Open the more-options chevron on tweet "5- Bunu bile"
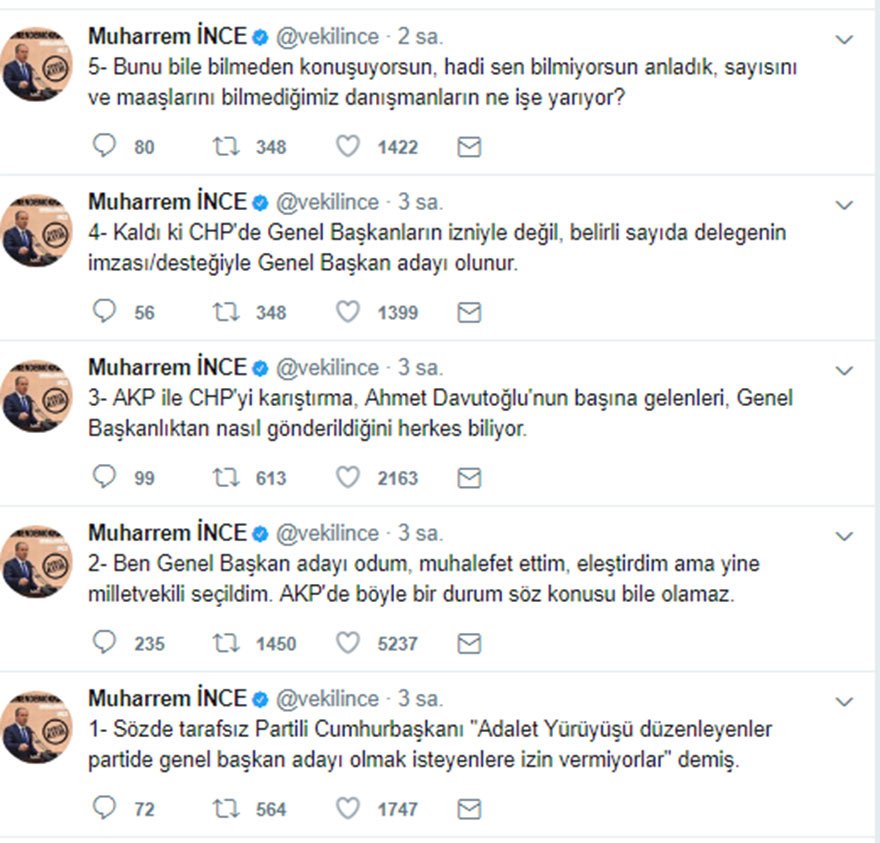This screenshot has width=880, height=843. pyautogui.click(x=844, y=40)
